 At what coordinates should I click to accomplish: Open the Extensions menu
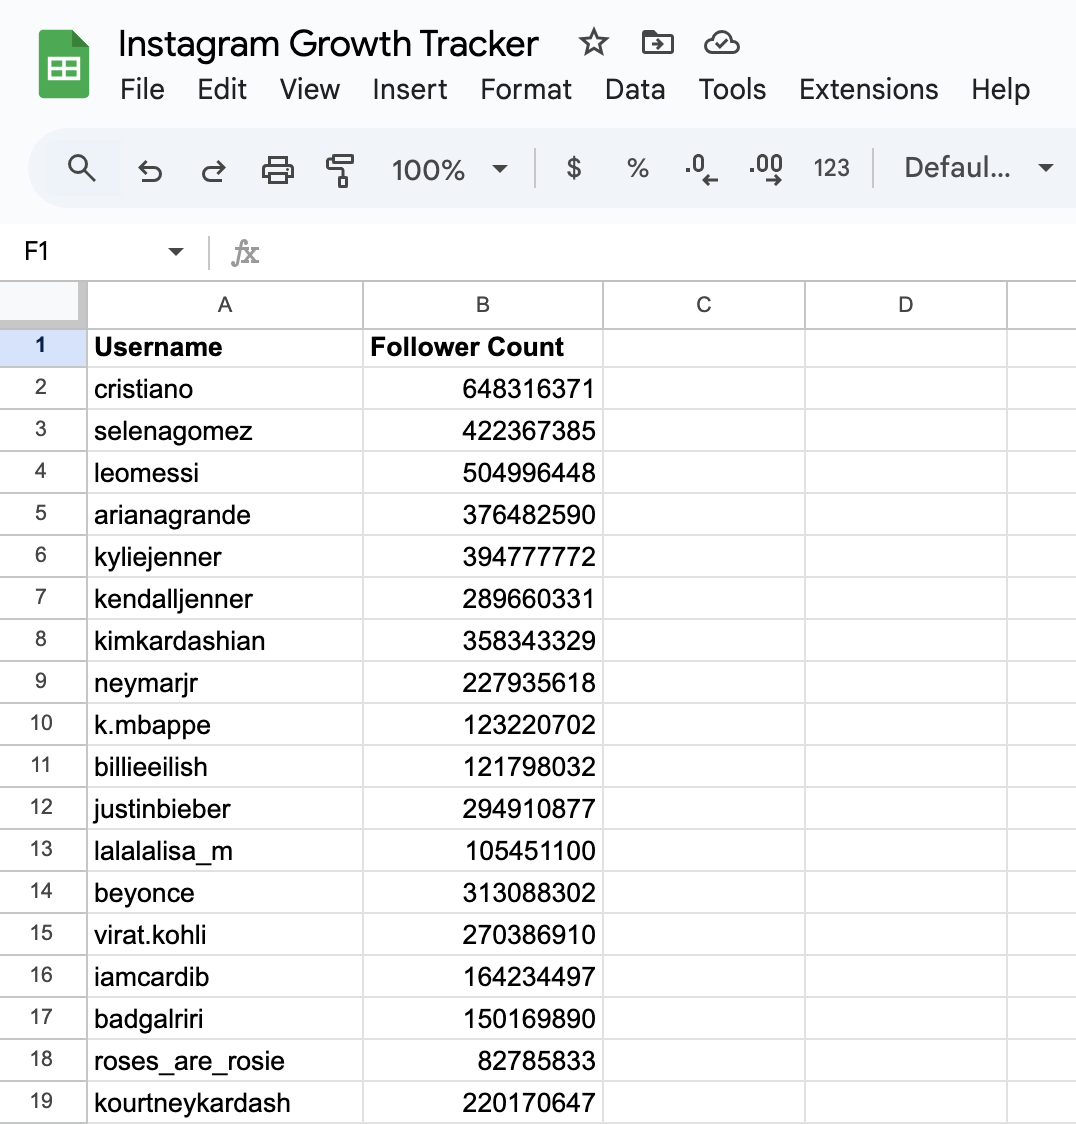(x=868, y=89)
